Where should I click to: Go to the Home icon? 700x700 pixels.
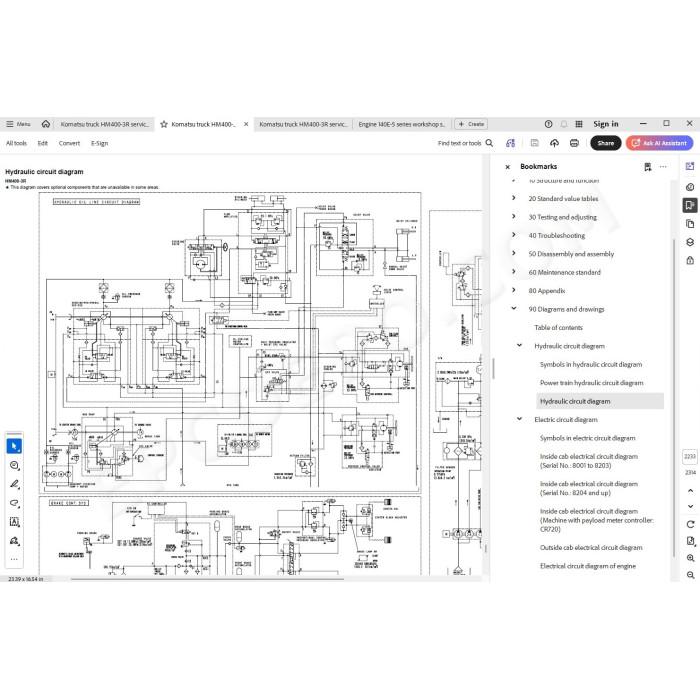46,124
